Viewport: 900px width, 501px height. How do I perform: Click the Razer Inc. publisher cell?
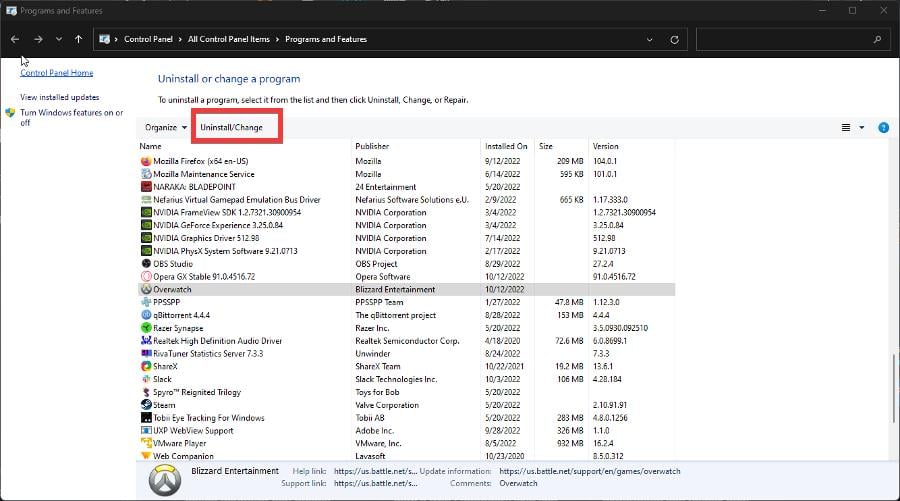tap(372, 328)
